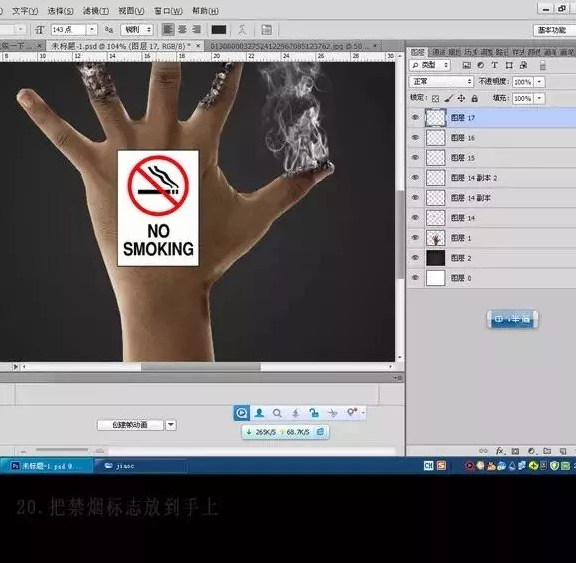This screenshot has width=576, height=563.
Task: Filter layers by shape layer icon
Action: coord(509,65)
